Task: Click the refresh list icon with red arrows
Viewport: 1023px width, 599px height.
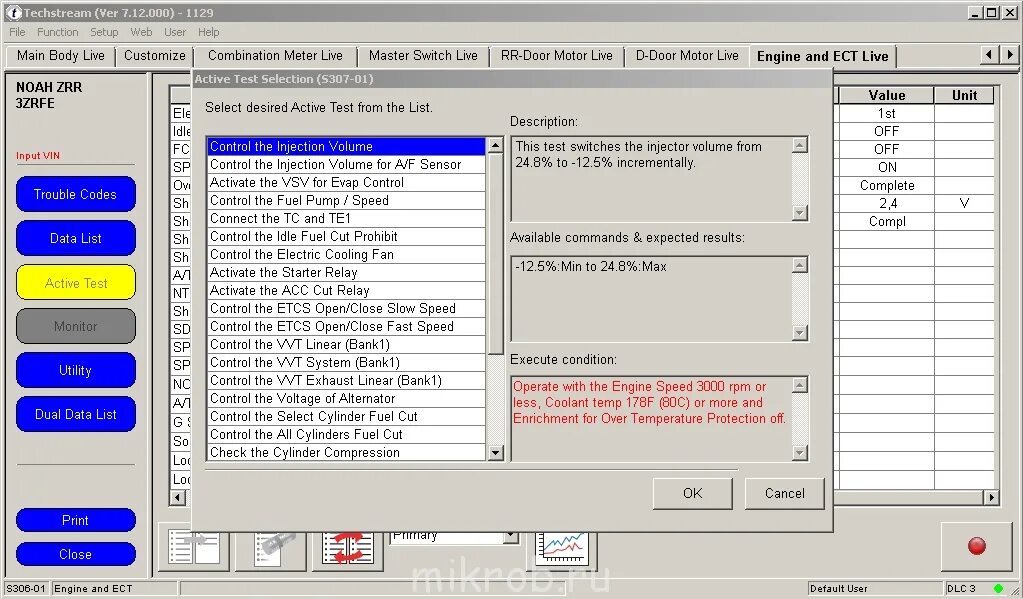Action: [347, 548]
